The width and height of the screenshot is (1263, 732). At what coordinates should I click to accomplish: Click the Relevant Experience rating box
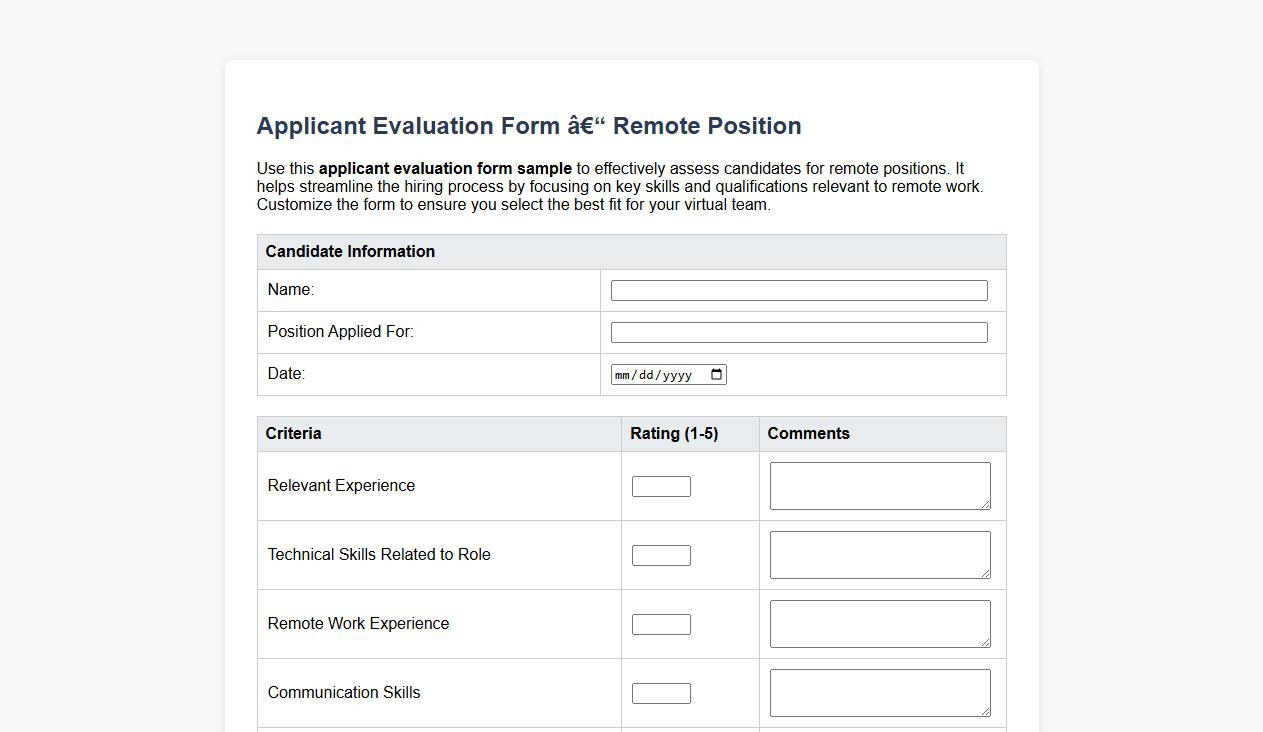[x=660, y=485]
